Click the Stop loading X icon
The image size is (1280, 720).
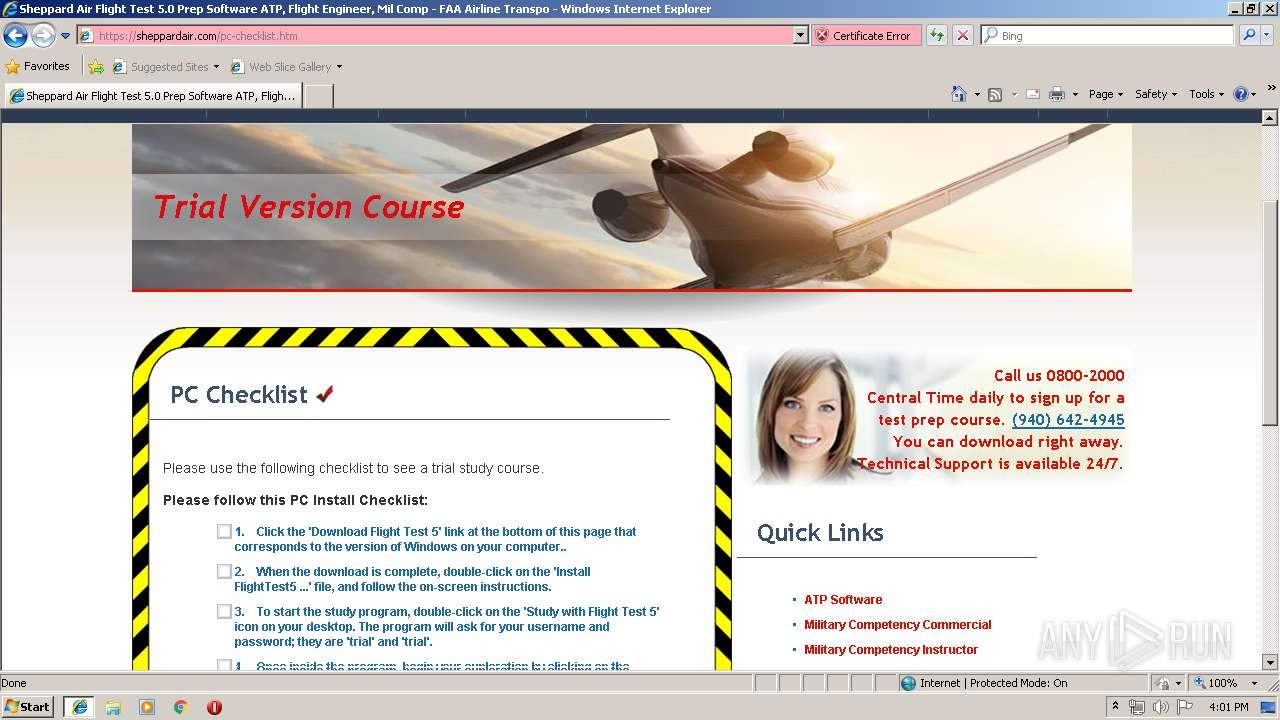(x=963, y=35)
